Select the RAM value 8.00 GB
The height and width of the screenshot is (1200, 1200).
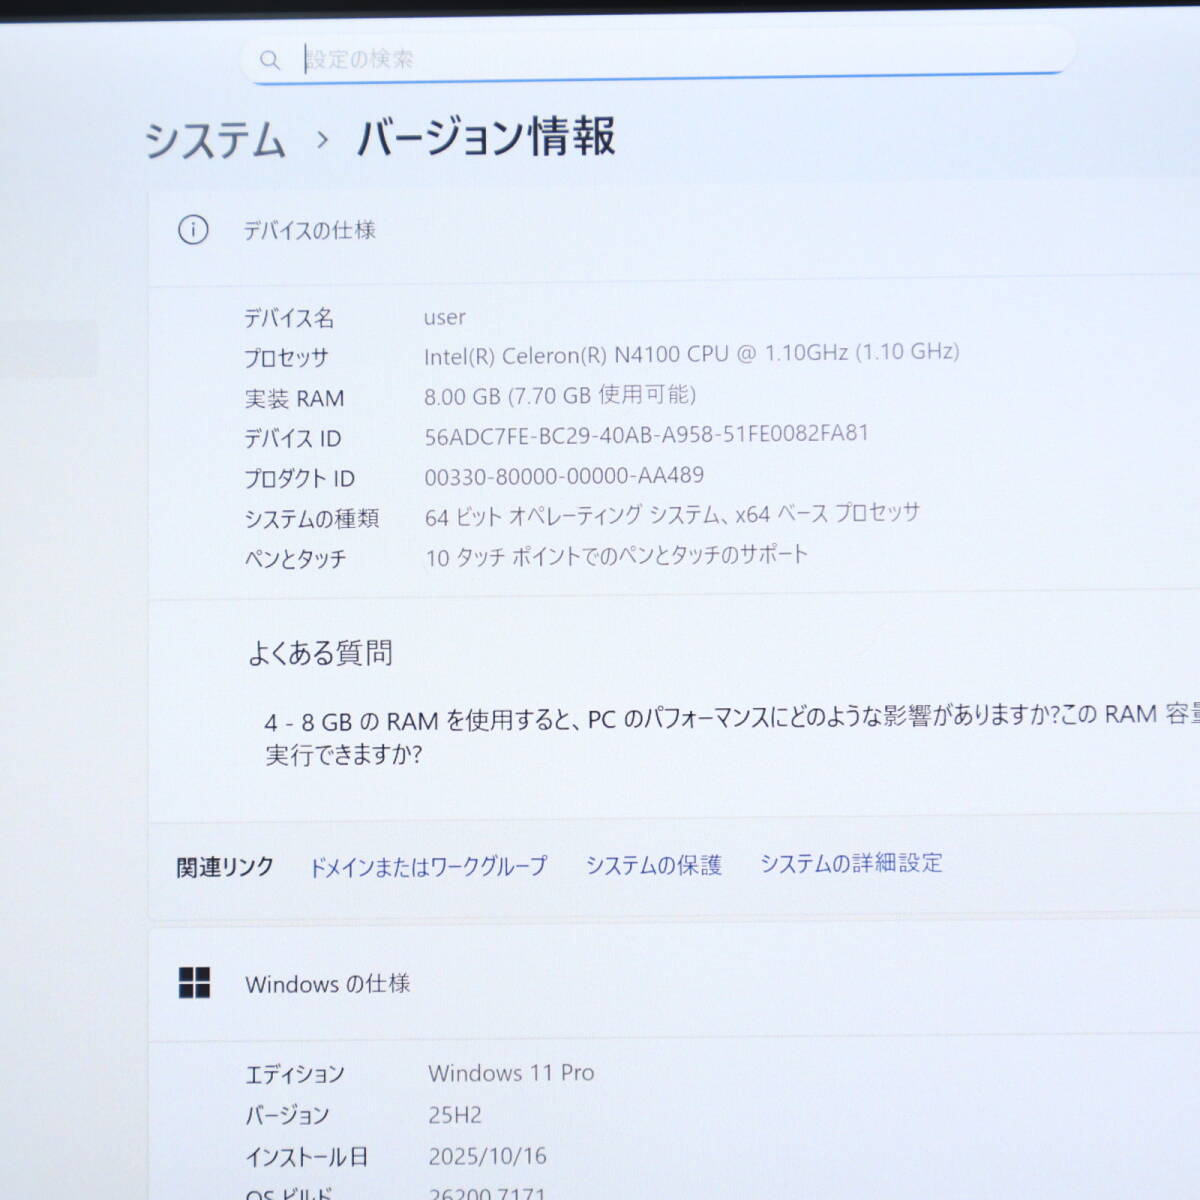pyautogui.click(x=461, y=396)
